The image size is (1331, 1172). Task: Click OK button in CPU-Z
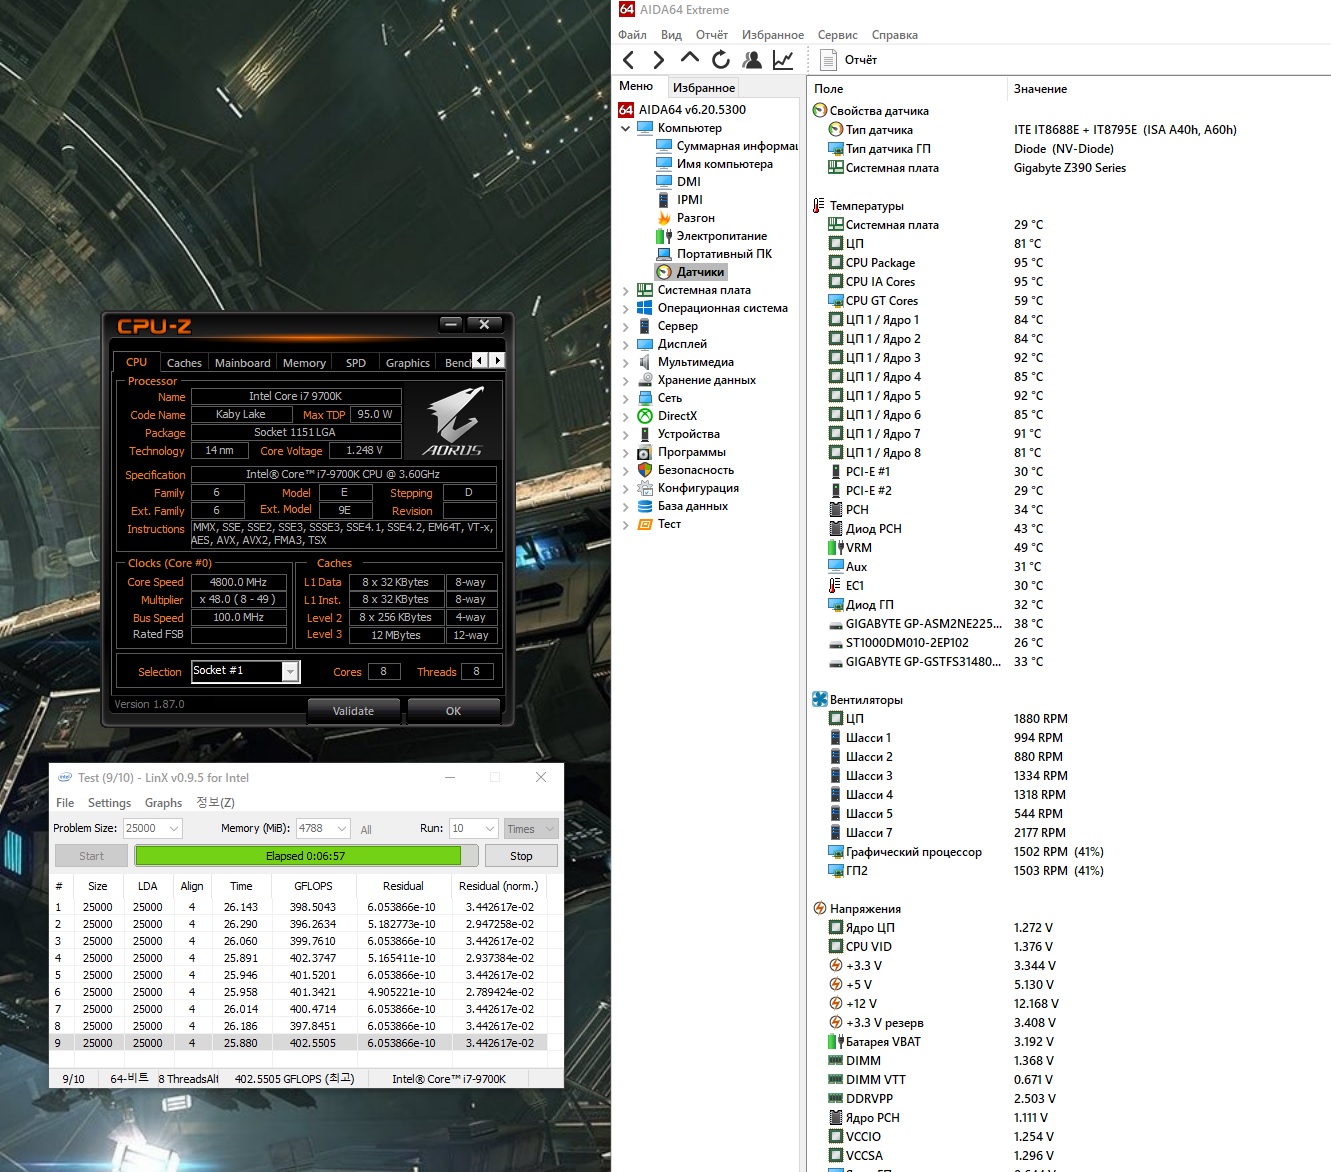coord(453,711)
